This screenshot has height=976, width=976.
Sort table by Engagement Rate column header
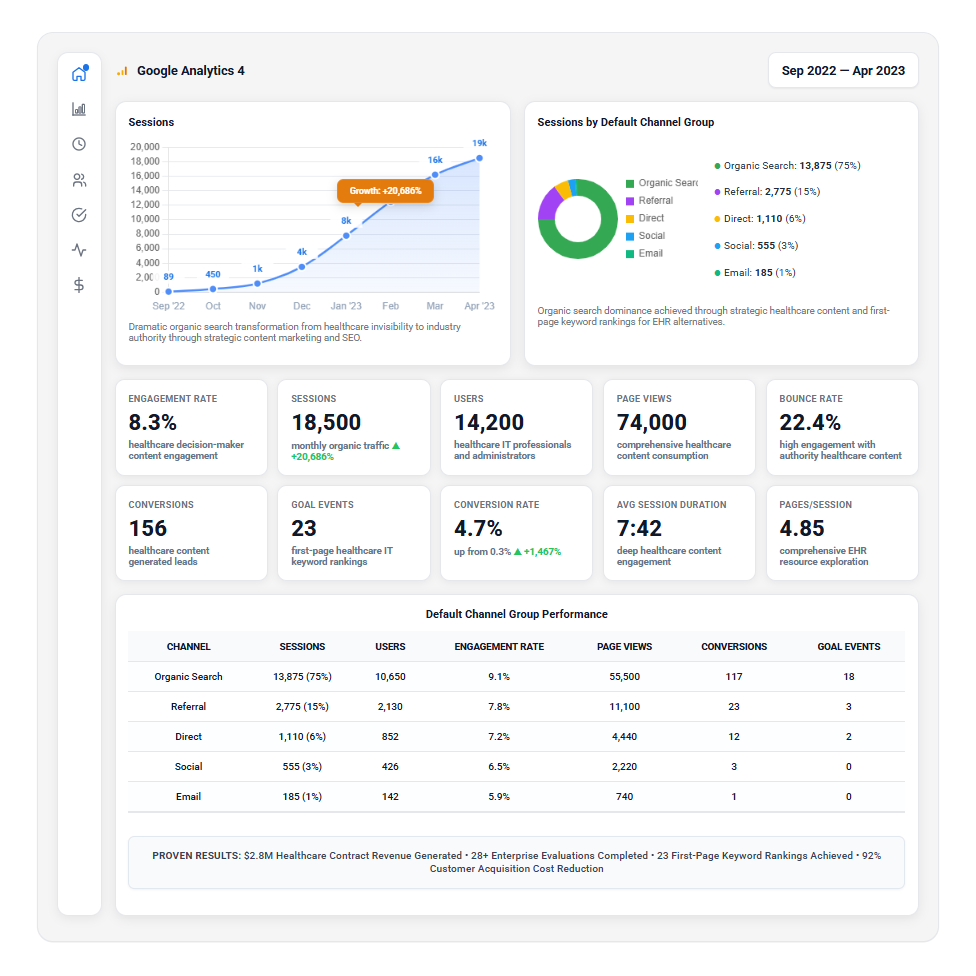499,647
